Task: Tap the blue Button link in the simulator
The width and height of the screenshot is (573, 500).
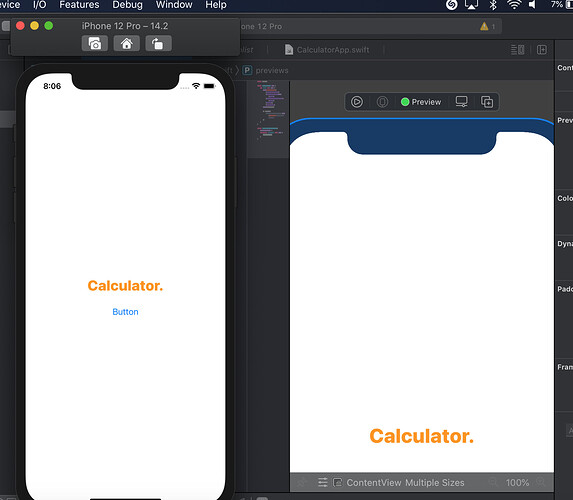Action: point(125,312)
